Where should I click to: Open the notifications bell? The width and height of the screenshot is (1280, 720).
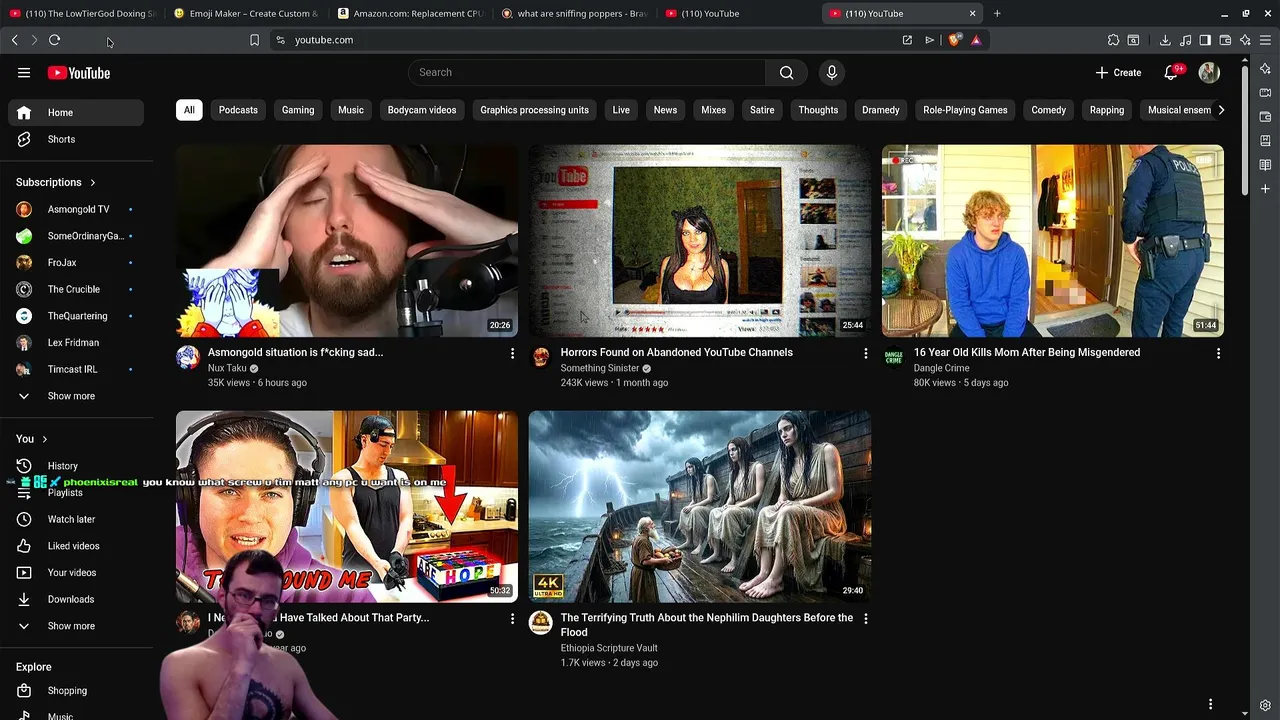[x=1171, y=73]
